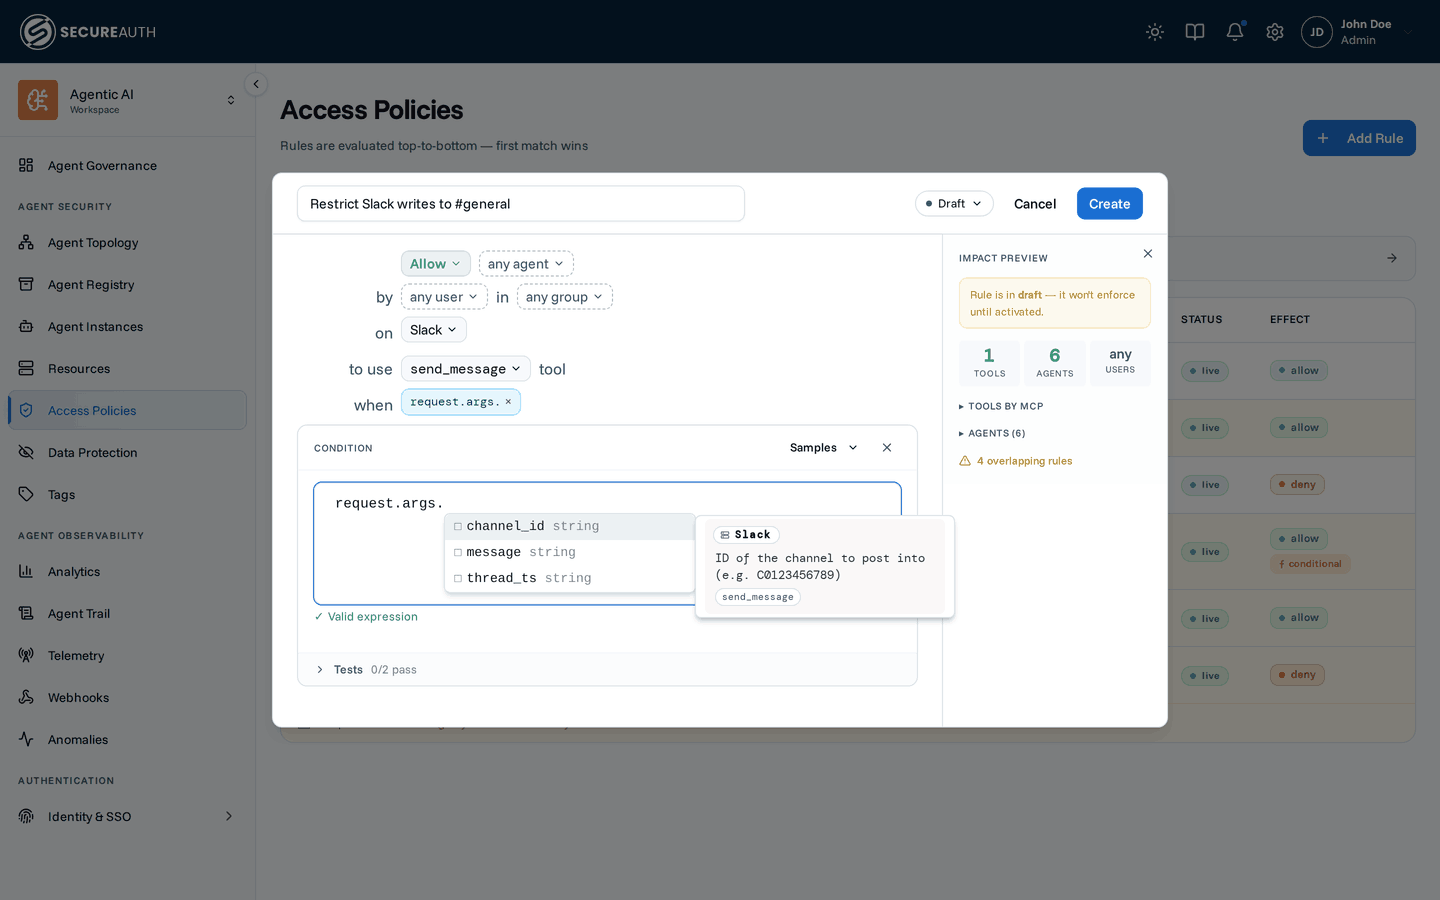Select channel_id autocomplete suggestion
The image size is (1440, 900).
(x=570, y=526)
